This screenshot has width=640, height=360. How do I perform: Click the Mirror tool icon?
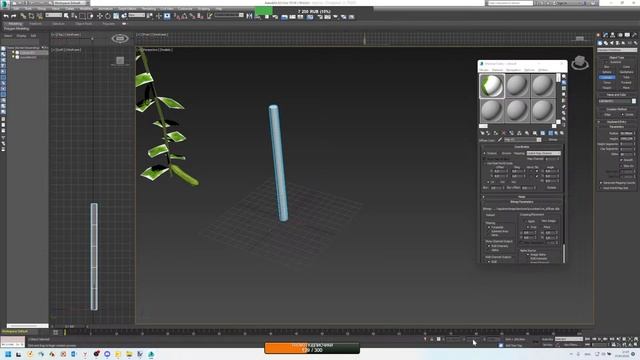(x=249, y=16)
